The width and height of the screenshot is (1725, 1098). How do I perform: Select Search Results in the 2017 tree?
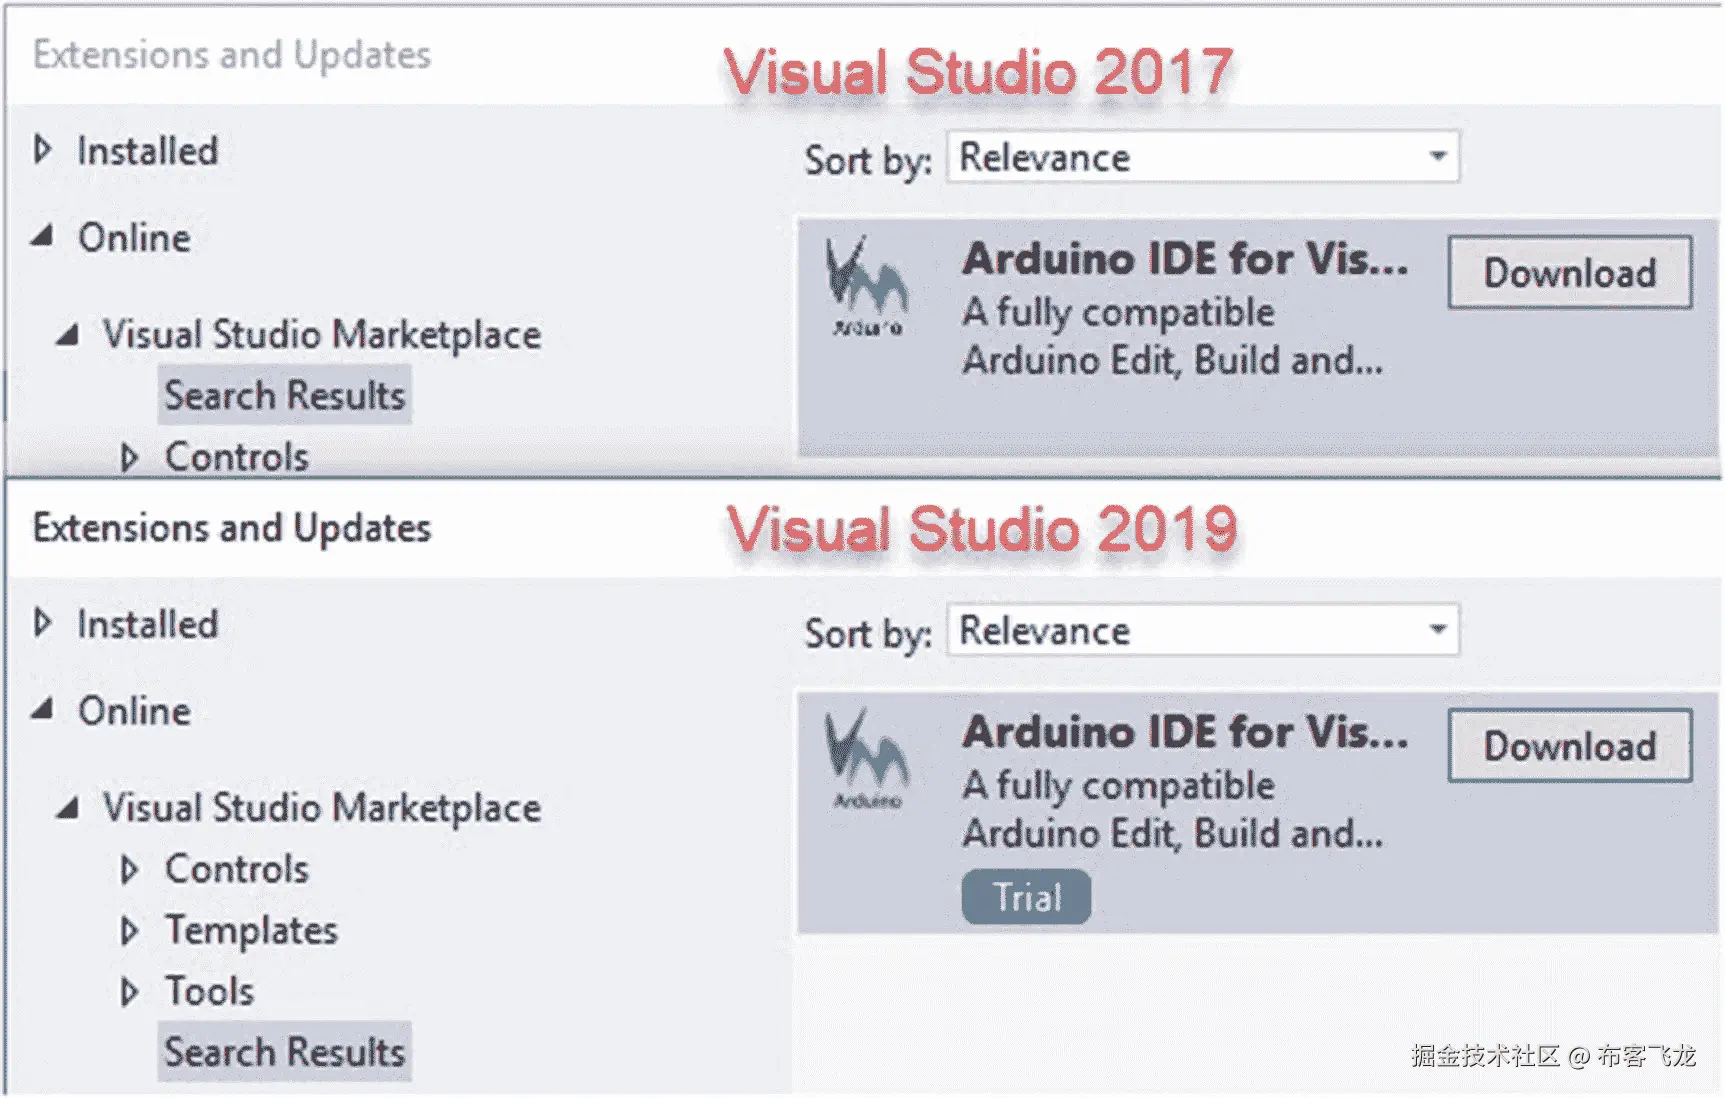[x=285, y=396]
